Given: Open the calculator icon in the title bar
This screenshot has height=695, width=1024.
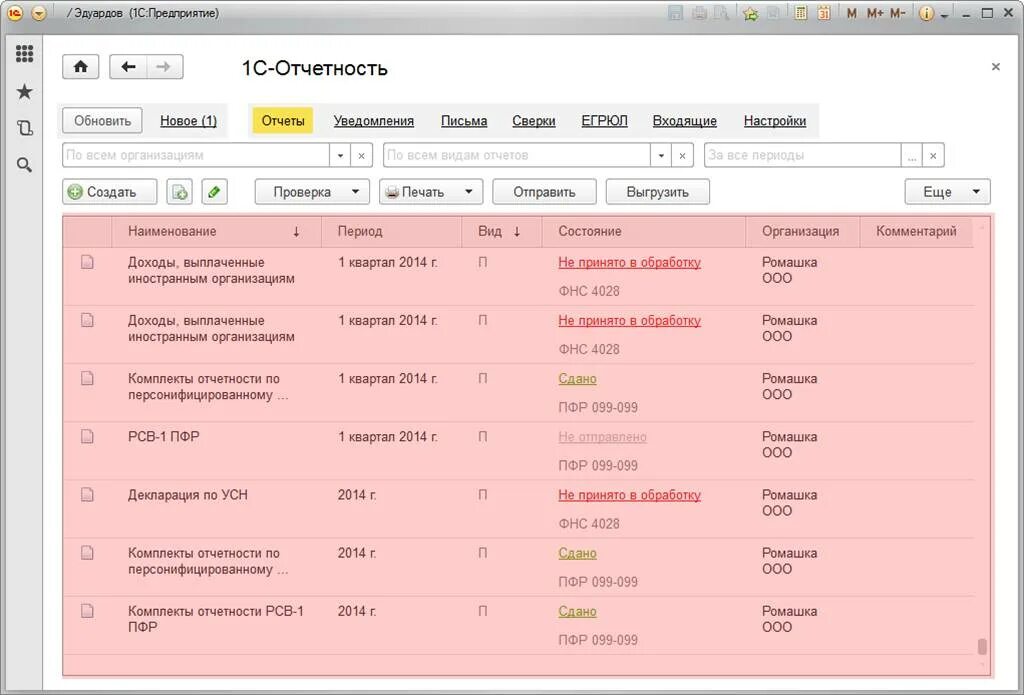Looking at the screenshot, I should pos(801,13).
